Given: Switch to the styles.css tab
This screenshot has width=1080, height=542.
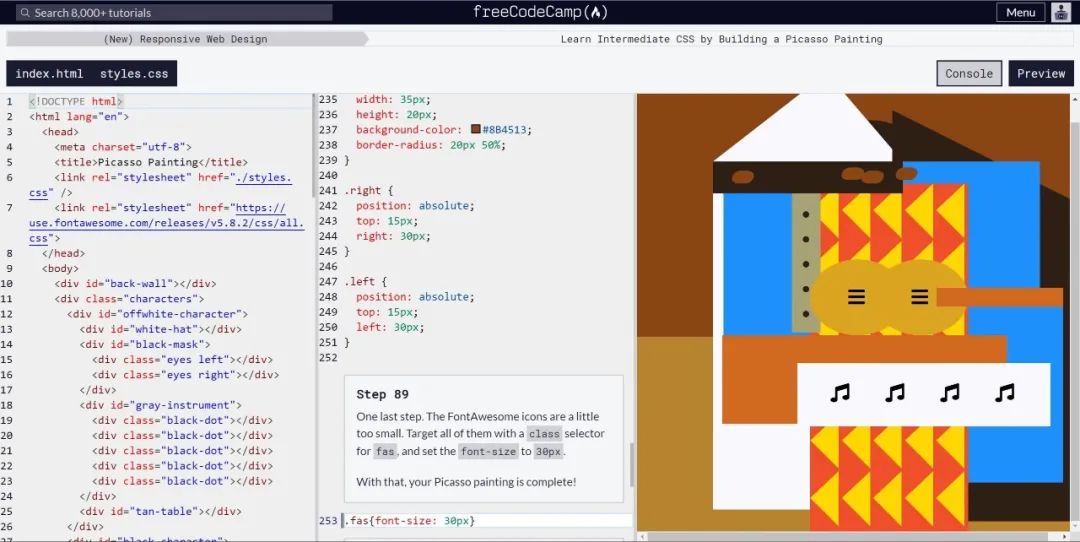Looking at the screenshot, I should (x=134, y=74).
